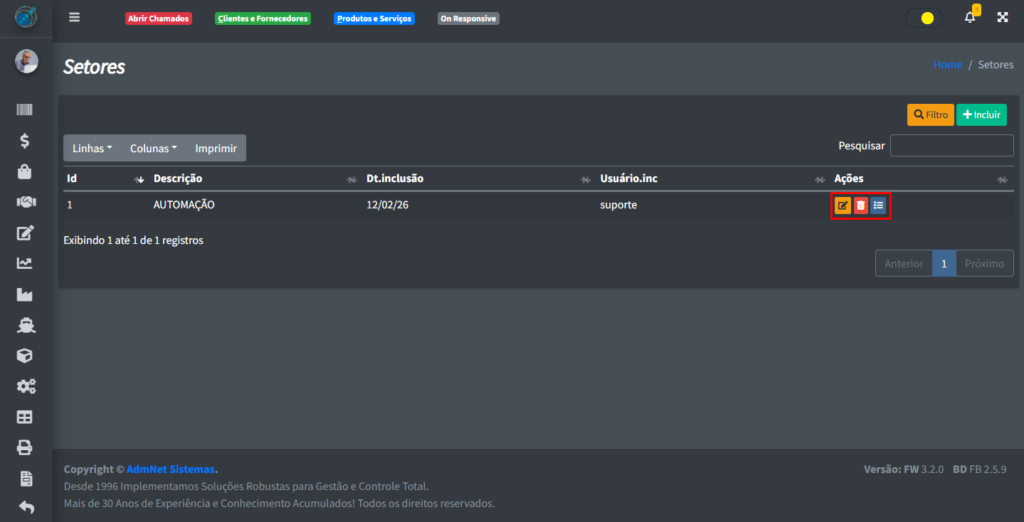This screenshot has width=1024, height=522.
Task: Open the gears settings icon in sidebar
Action: pos(25,386)
